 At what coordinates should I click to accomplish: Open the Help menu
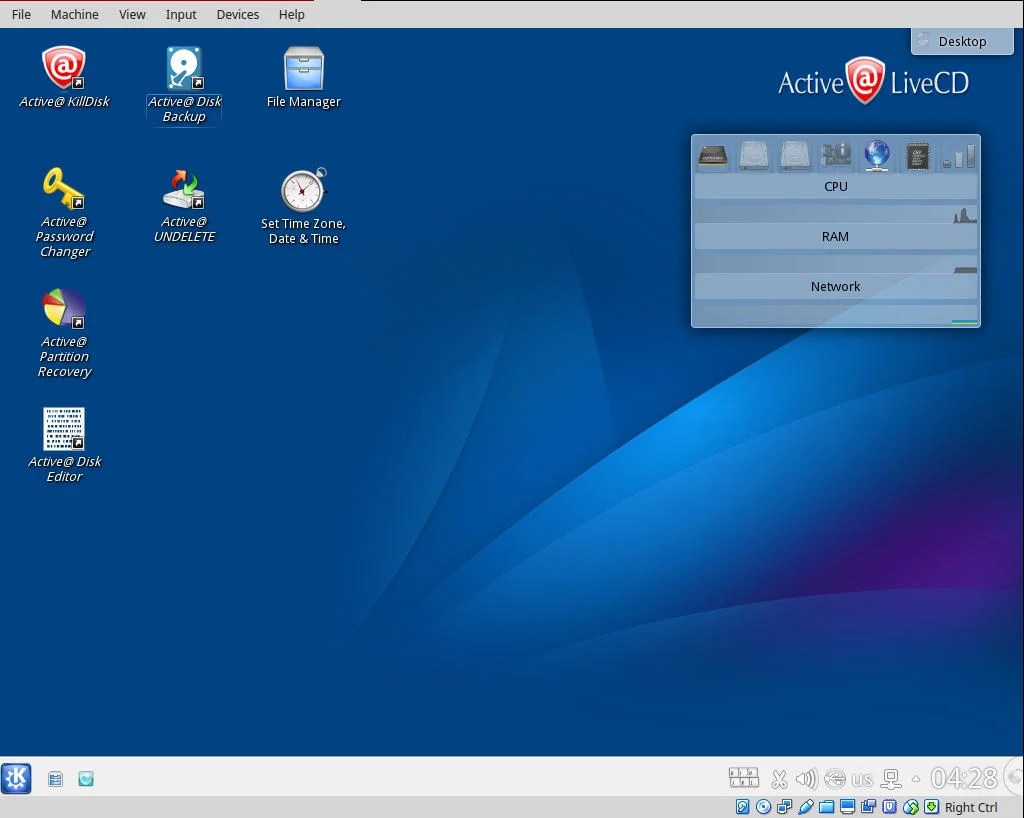(x=291, y=14)
